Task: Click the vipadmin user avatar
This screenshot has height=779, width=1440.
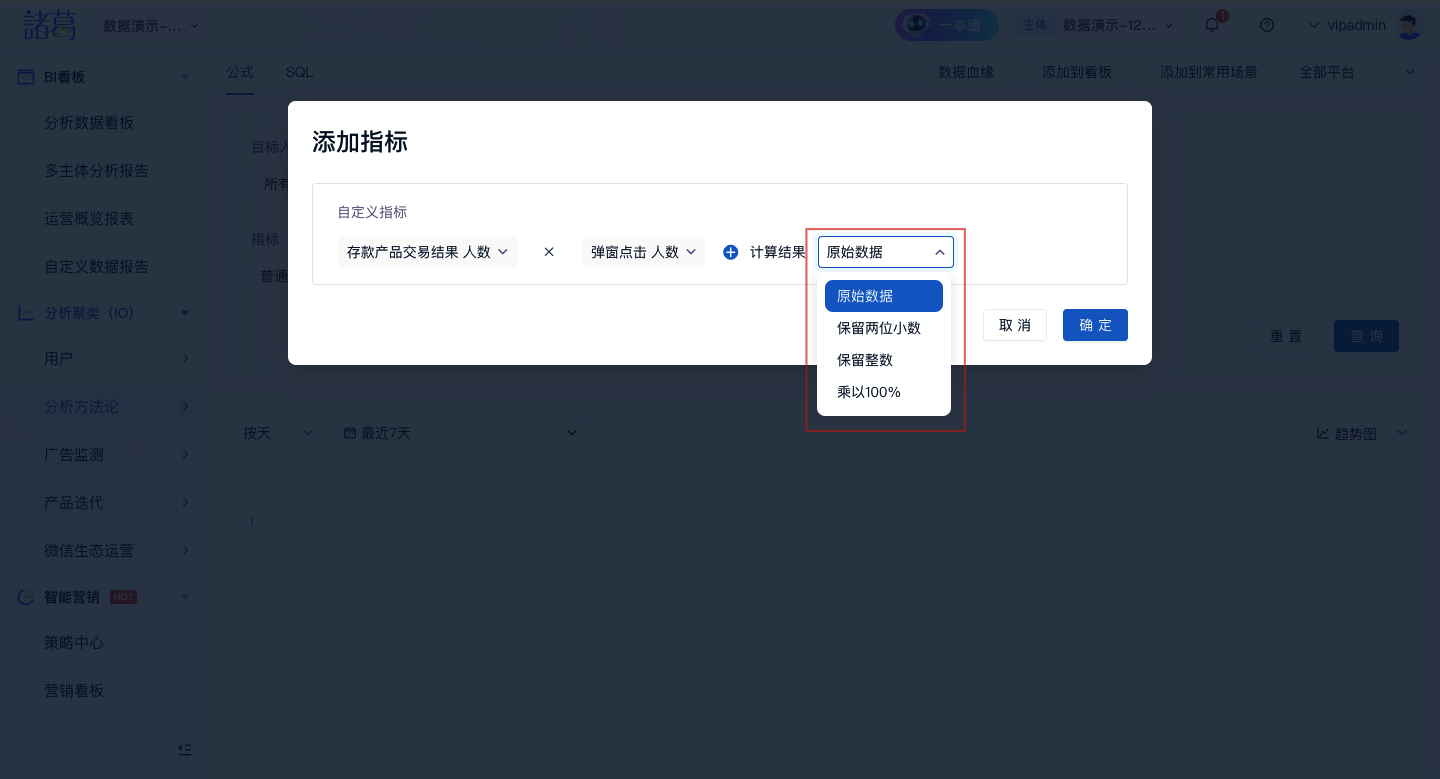Action: coord(1409,25)
